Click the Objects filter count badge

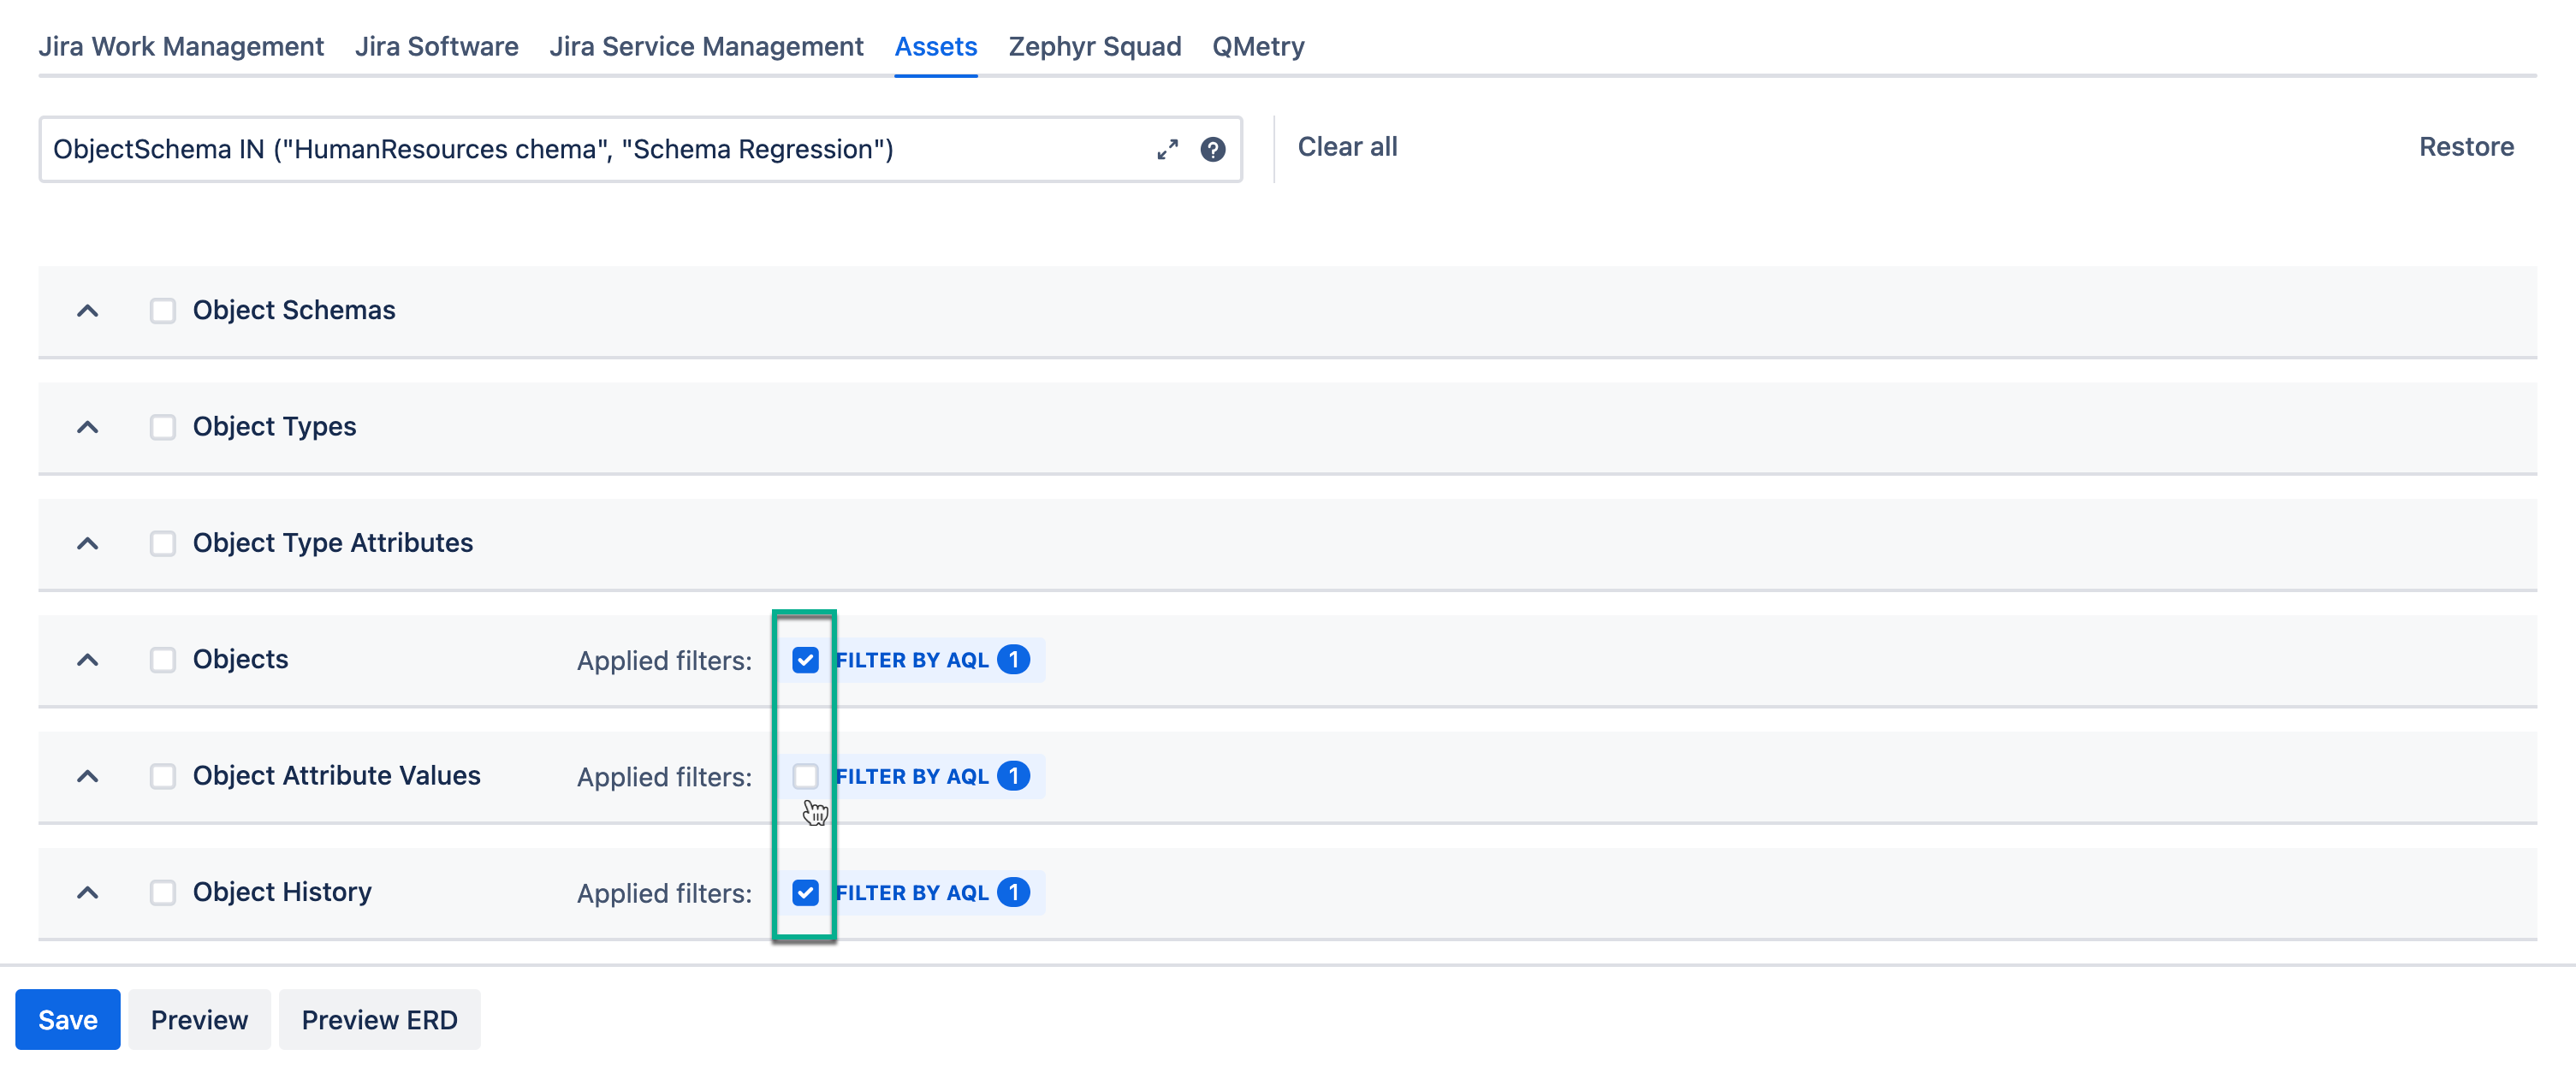coord(1013,660)
